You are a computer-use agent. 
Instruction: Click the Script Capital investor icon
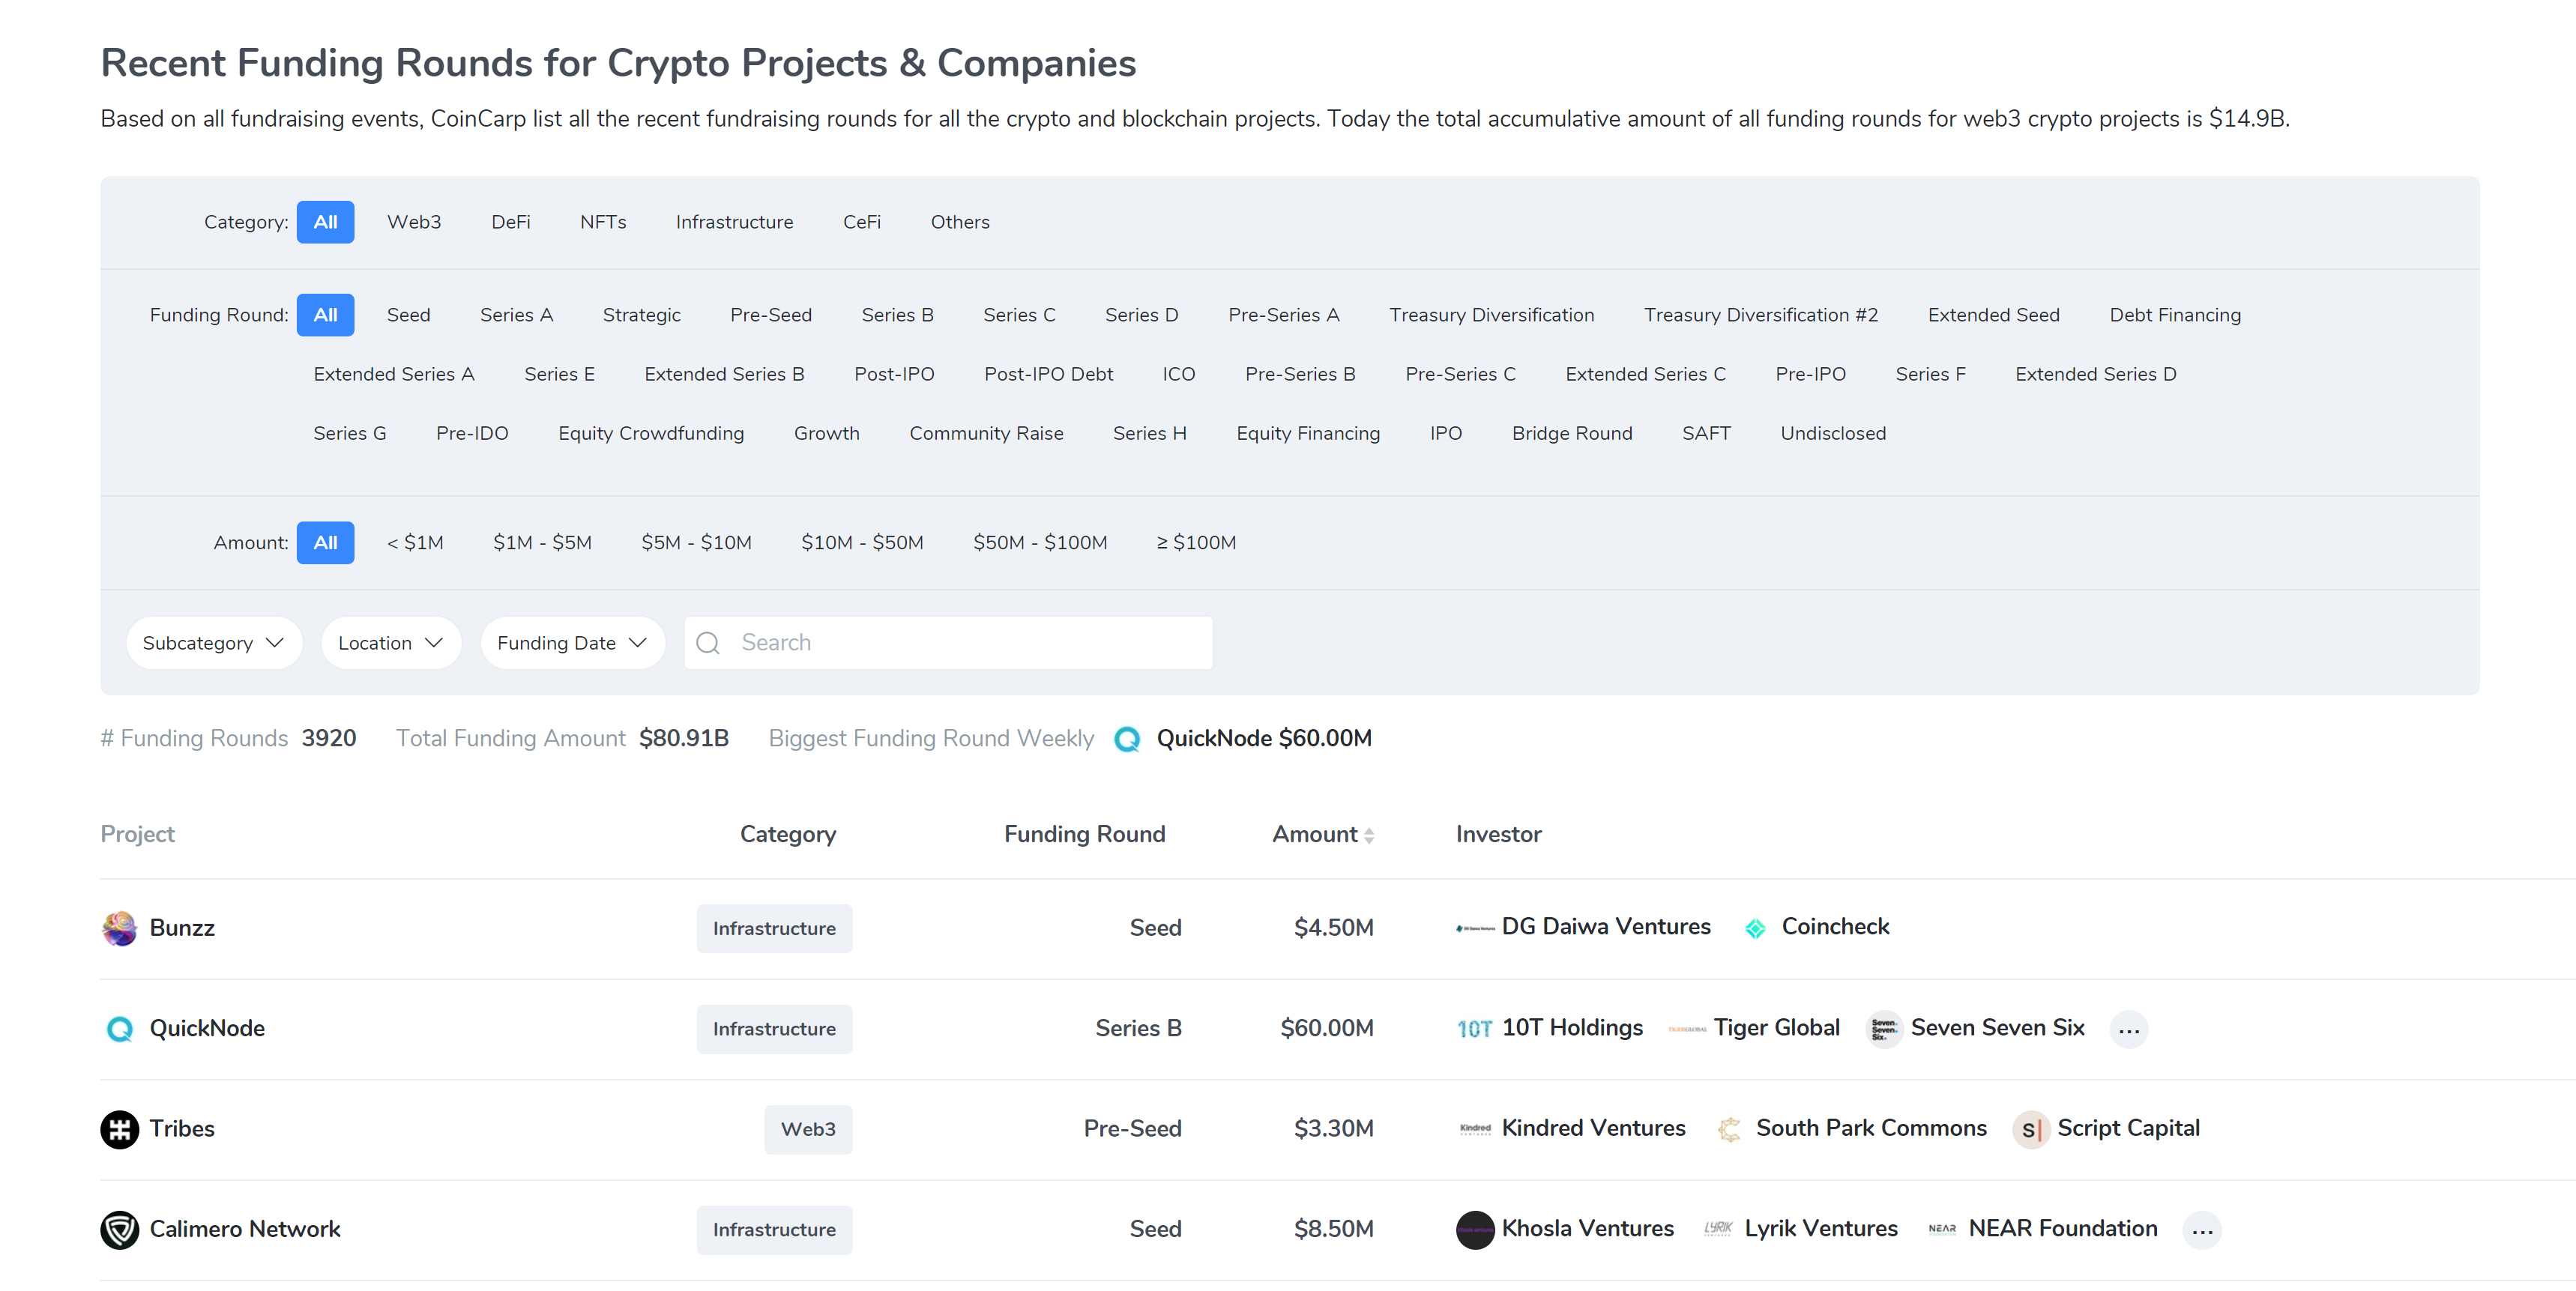pyautogui.click(x=2030, y=1129)
